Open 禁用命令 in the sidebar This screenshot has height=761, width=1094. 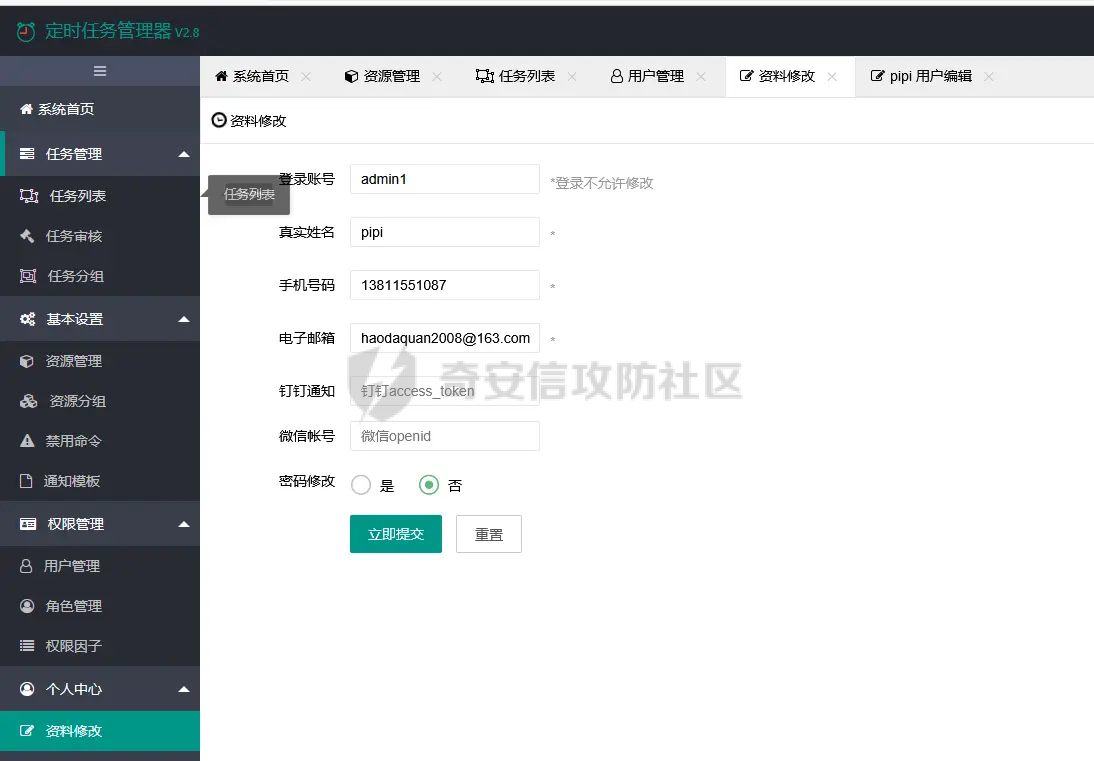click(100, 441)
